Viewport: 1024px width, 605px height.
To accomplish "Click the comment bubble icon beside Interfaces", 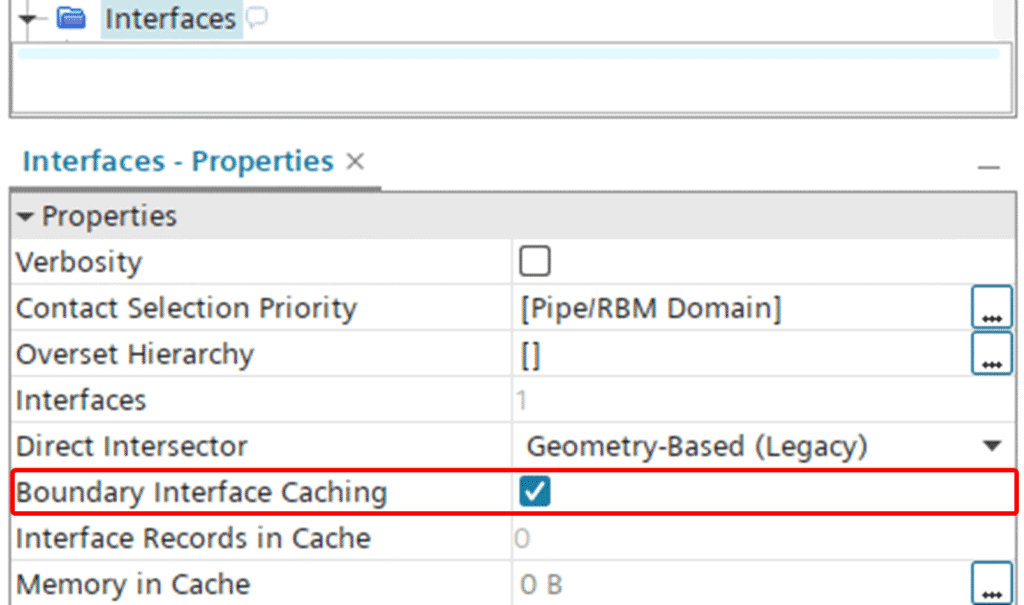I will tap(257, 19).
